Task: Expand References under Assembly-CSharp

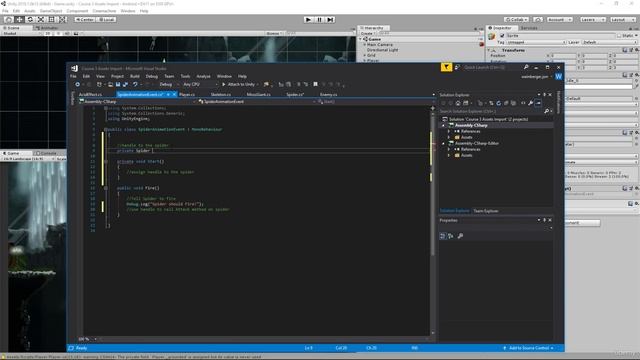Action: [x=449, y=131]
